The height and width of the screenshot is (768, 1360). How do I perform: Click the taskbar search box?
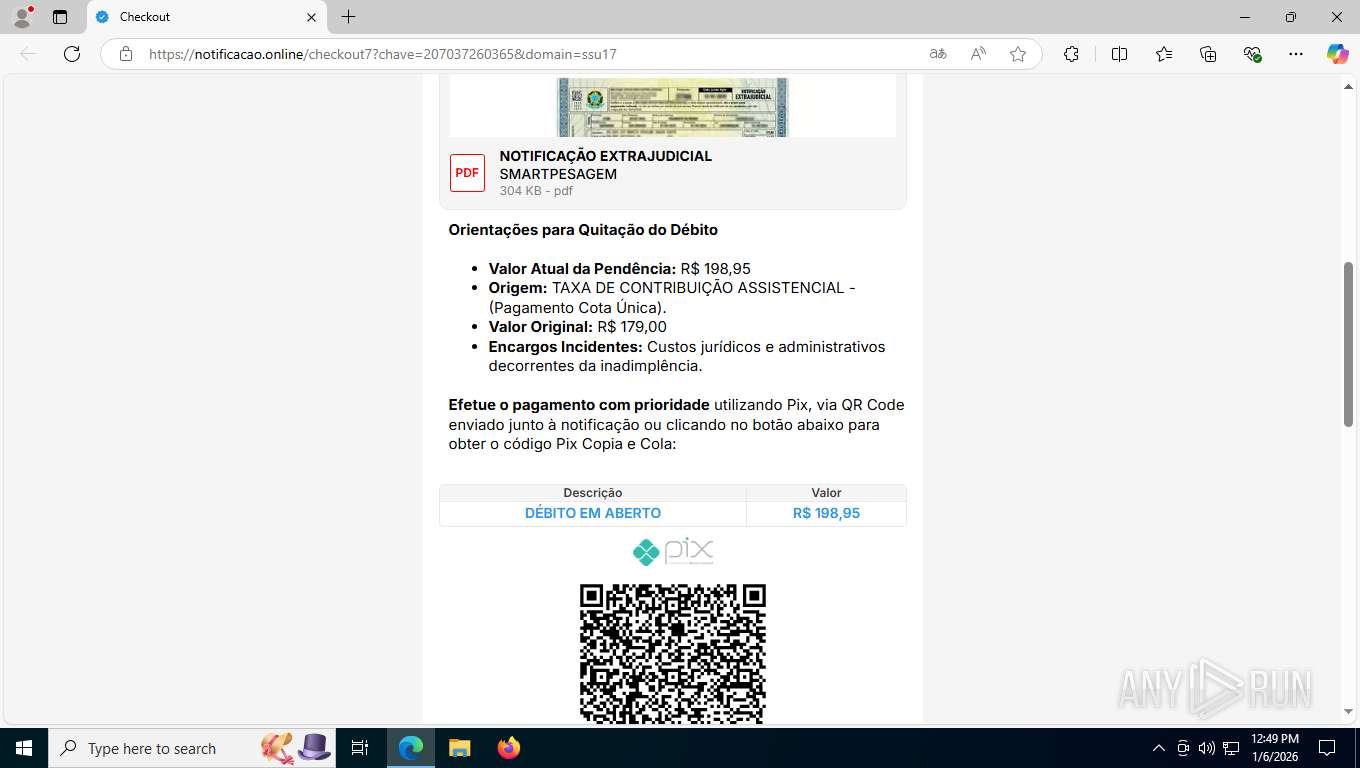click(x=193, y=748)
